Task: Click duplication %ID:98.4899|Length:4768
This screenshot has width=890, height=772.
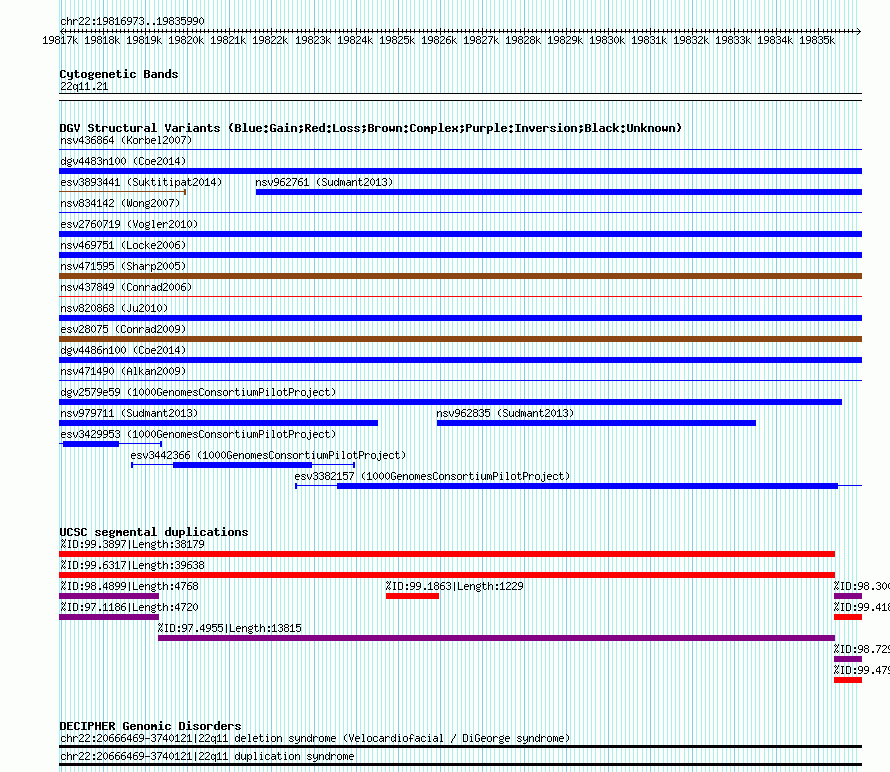Action: click(x=129, y=586)
